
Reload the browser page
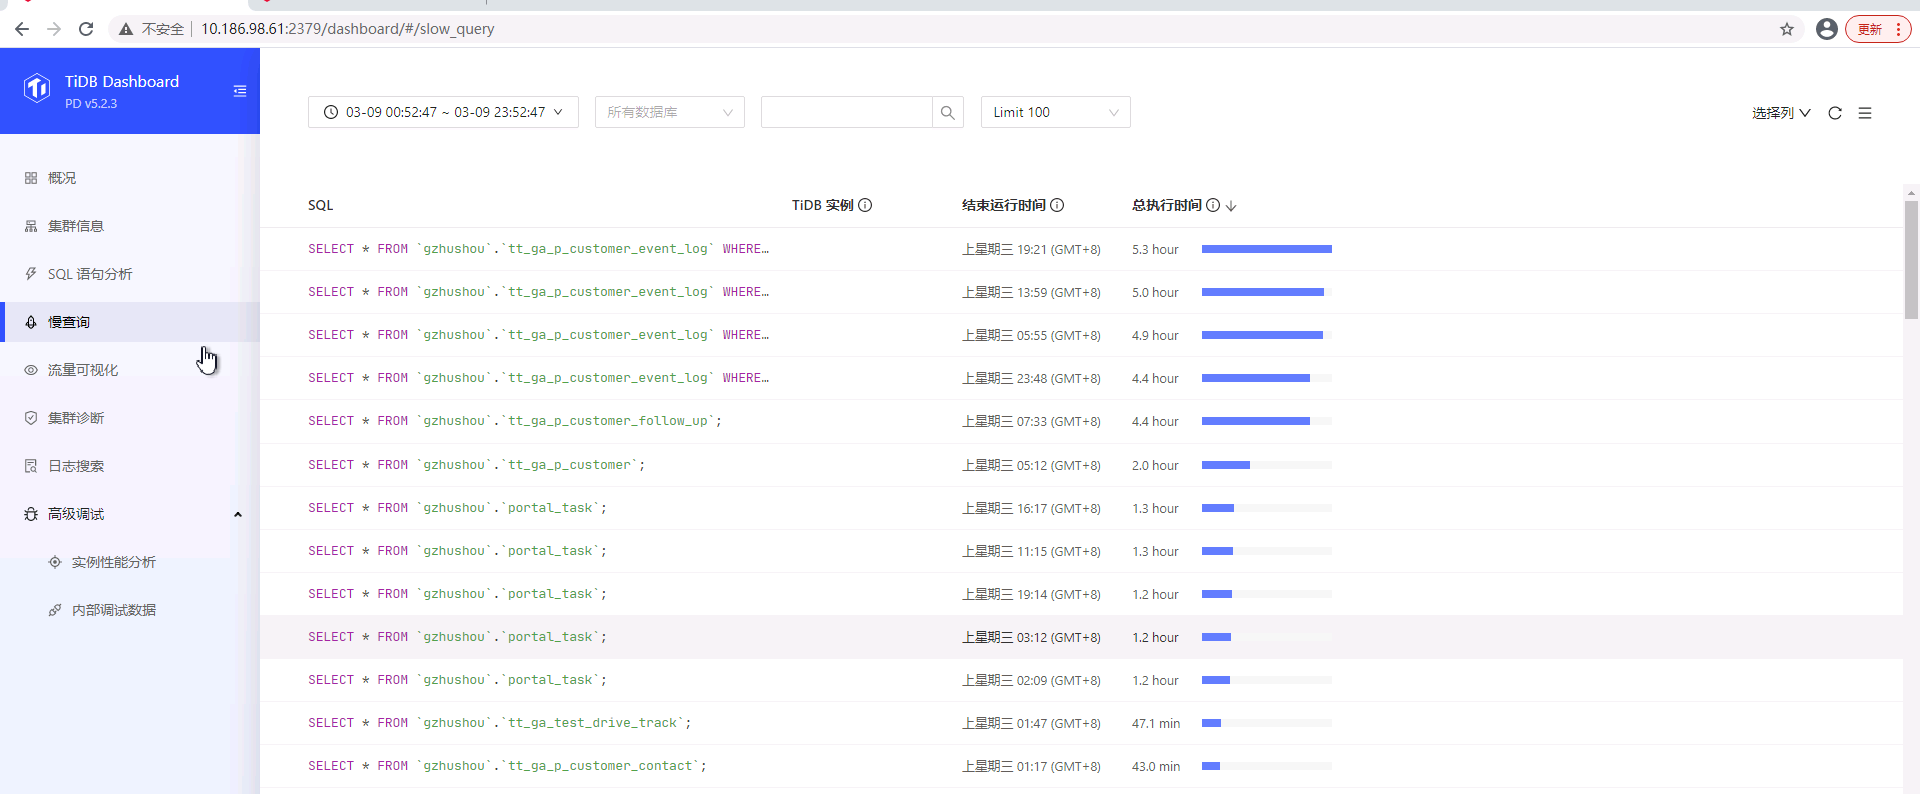tap(86, 29)
